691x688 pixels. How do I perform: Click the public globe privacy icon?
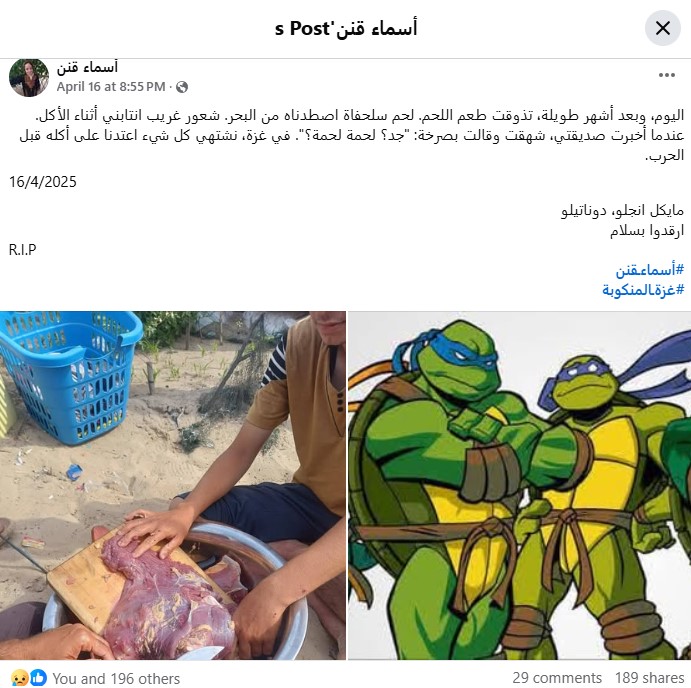tap(182, 87)
